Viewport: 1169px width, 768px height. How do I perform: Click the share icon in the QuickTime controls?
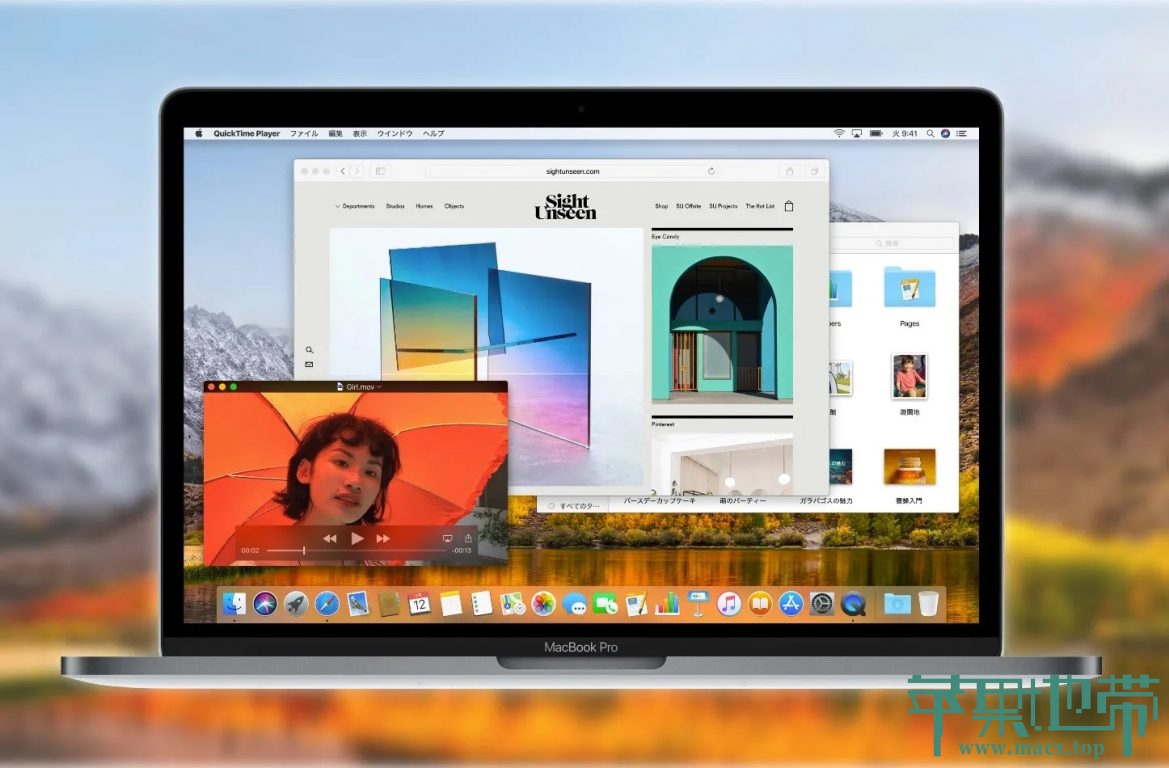[468, 538]
